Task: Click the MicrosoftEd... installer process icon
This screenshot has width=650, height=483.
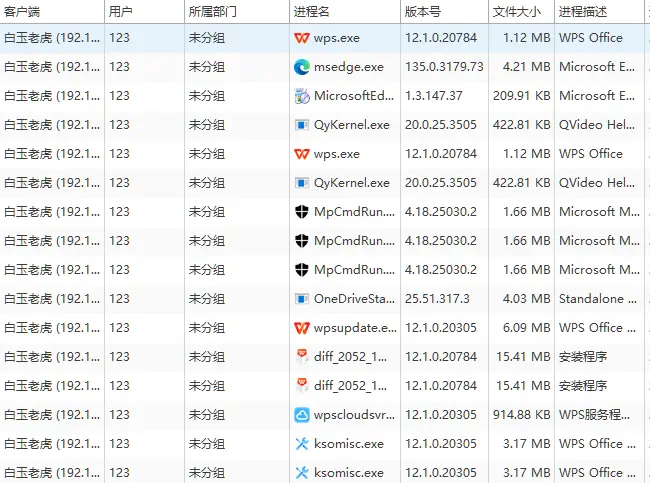Action: click(x=302, y=96)
